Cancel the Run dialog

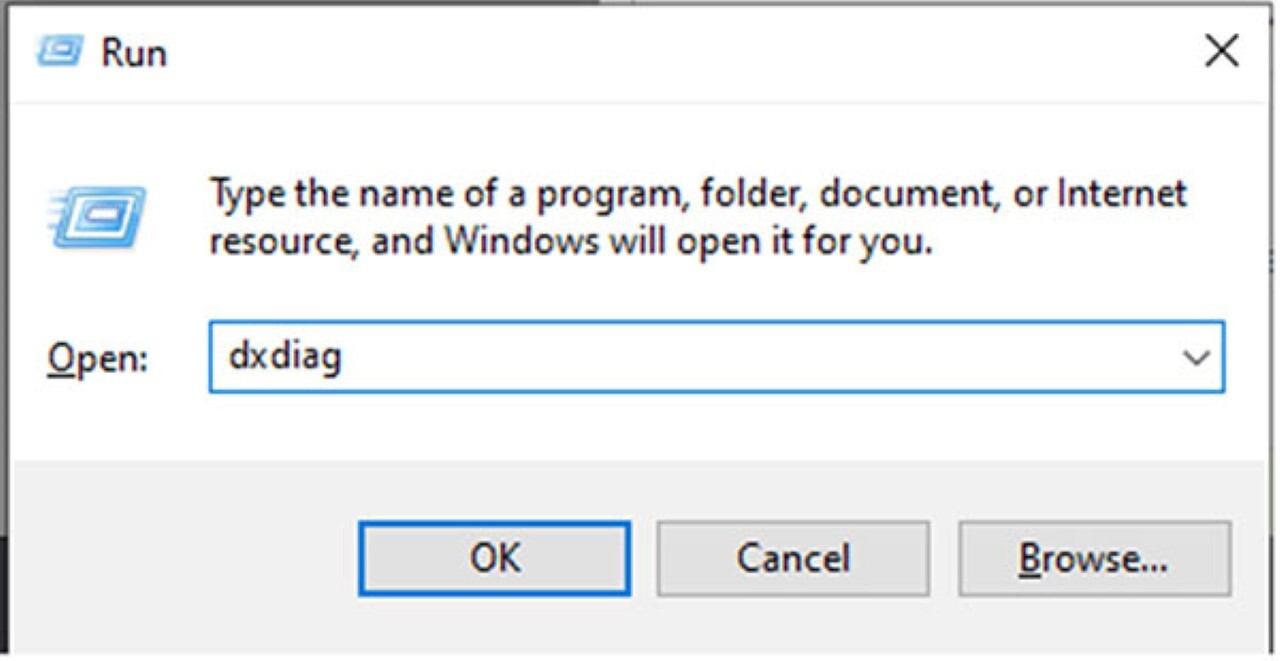[793, 558]
